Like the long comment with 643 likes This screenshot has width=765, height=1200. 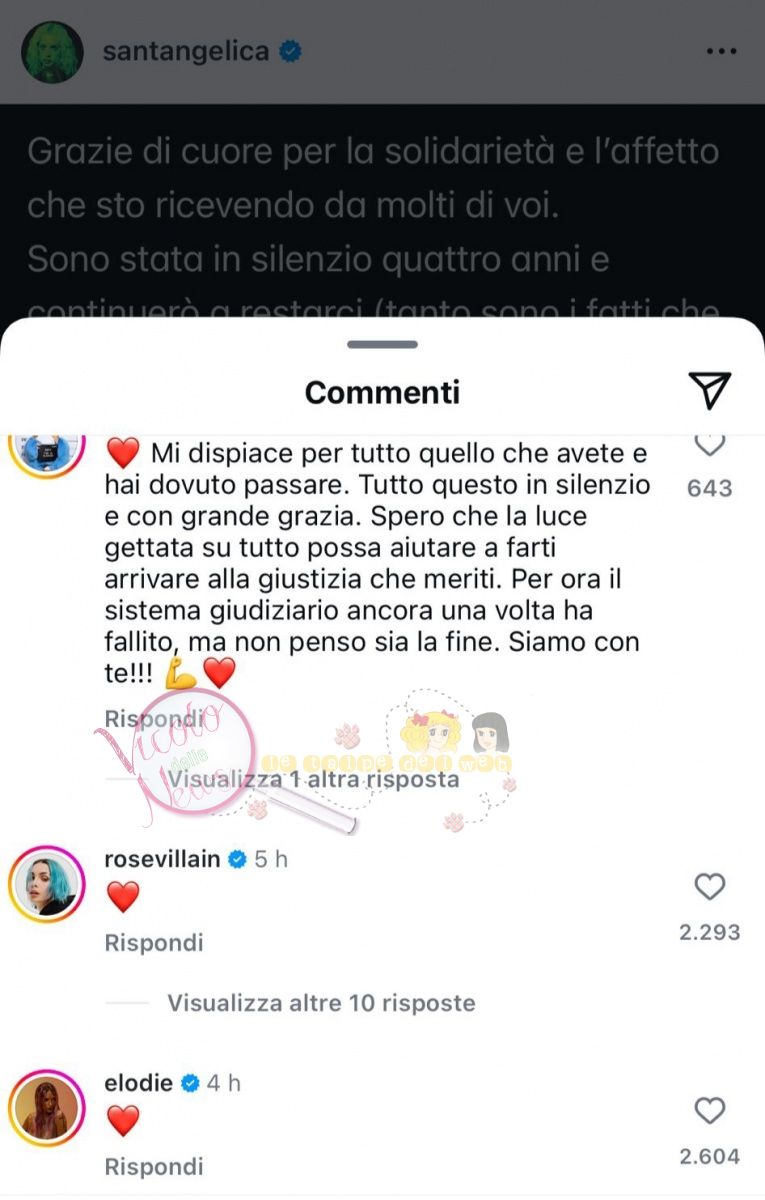709,444
